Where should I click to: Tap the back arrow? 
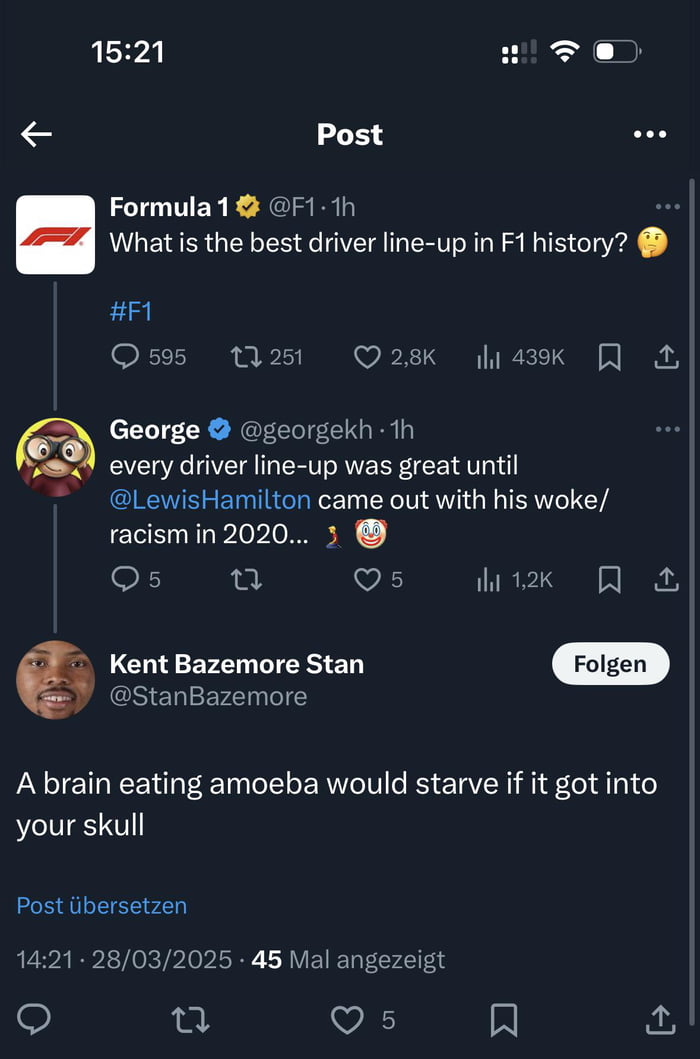36,134
